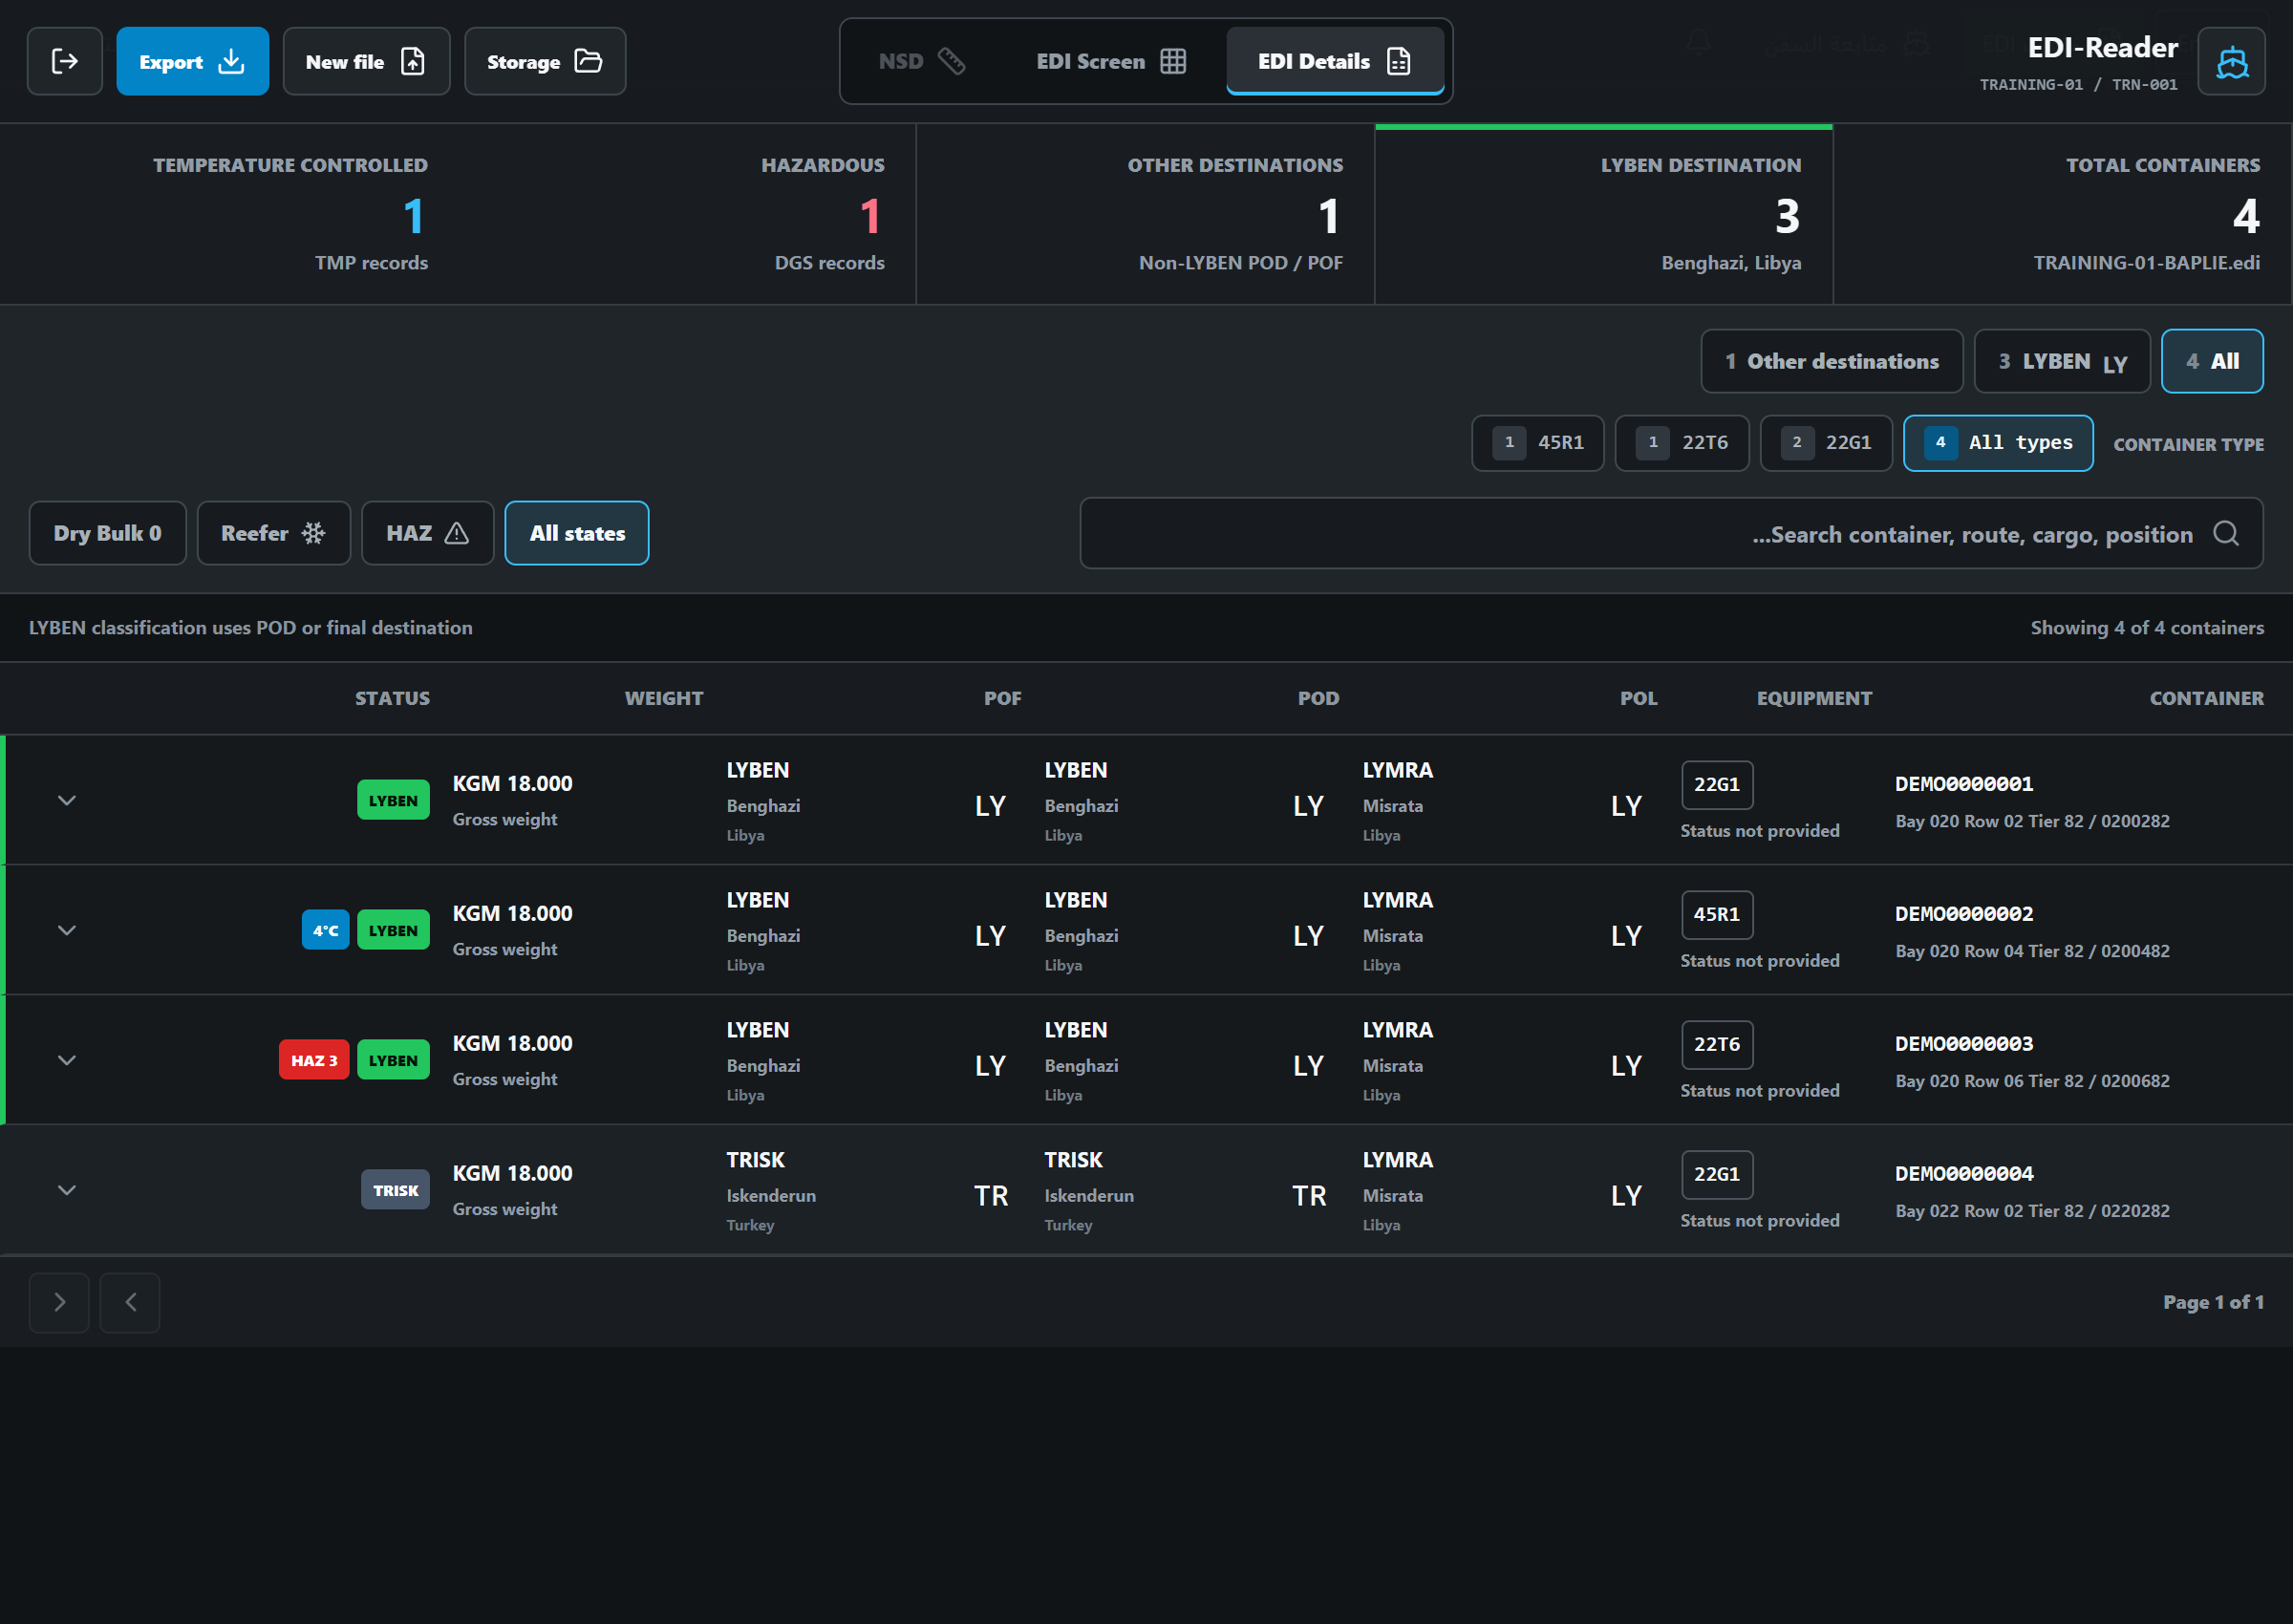
Task: Expand the DEMO0000003 row chevron
Action: [x=67, y=1060]
